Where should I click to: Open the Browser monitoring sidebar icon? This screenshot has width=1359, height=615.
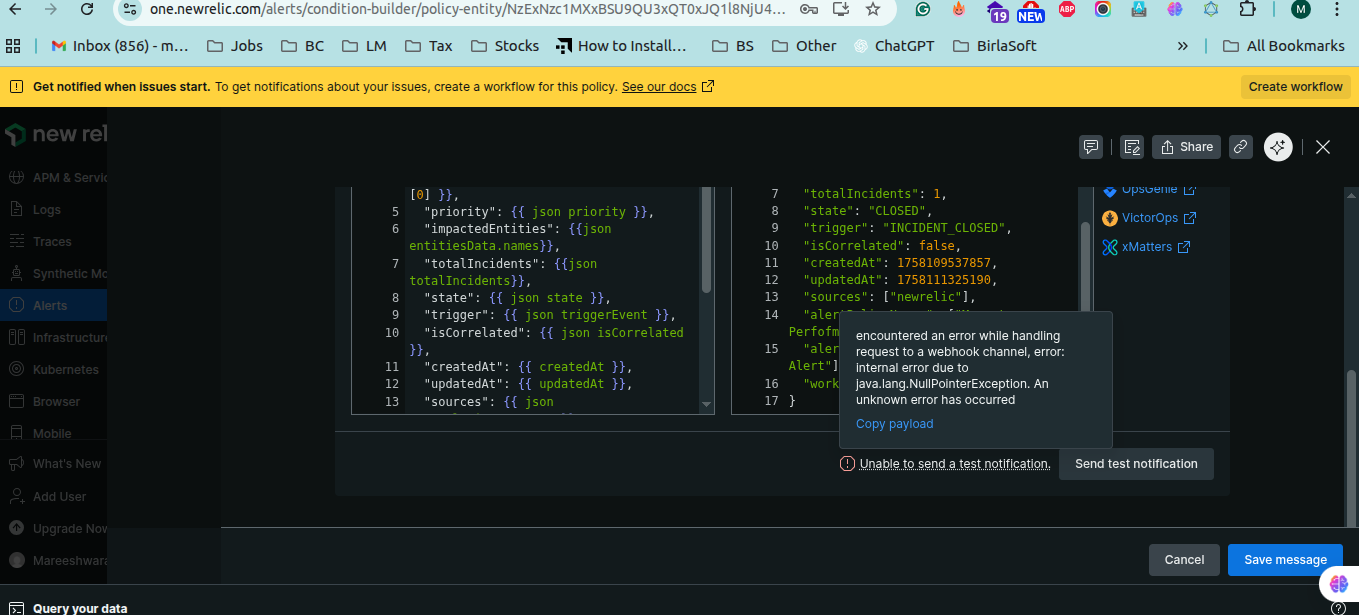(16, 401)
